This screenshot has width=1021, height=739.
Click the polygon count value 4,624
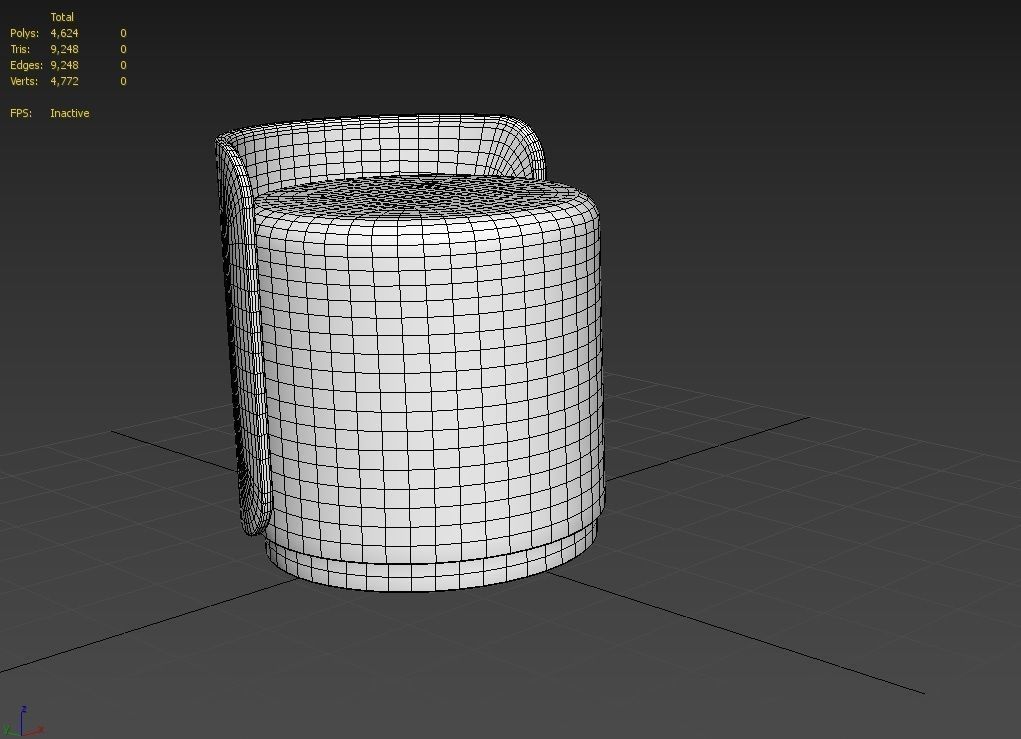click(64, 33)
